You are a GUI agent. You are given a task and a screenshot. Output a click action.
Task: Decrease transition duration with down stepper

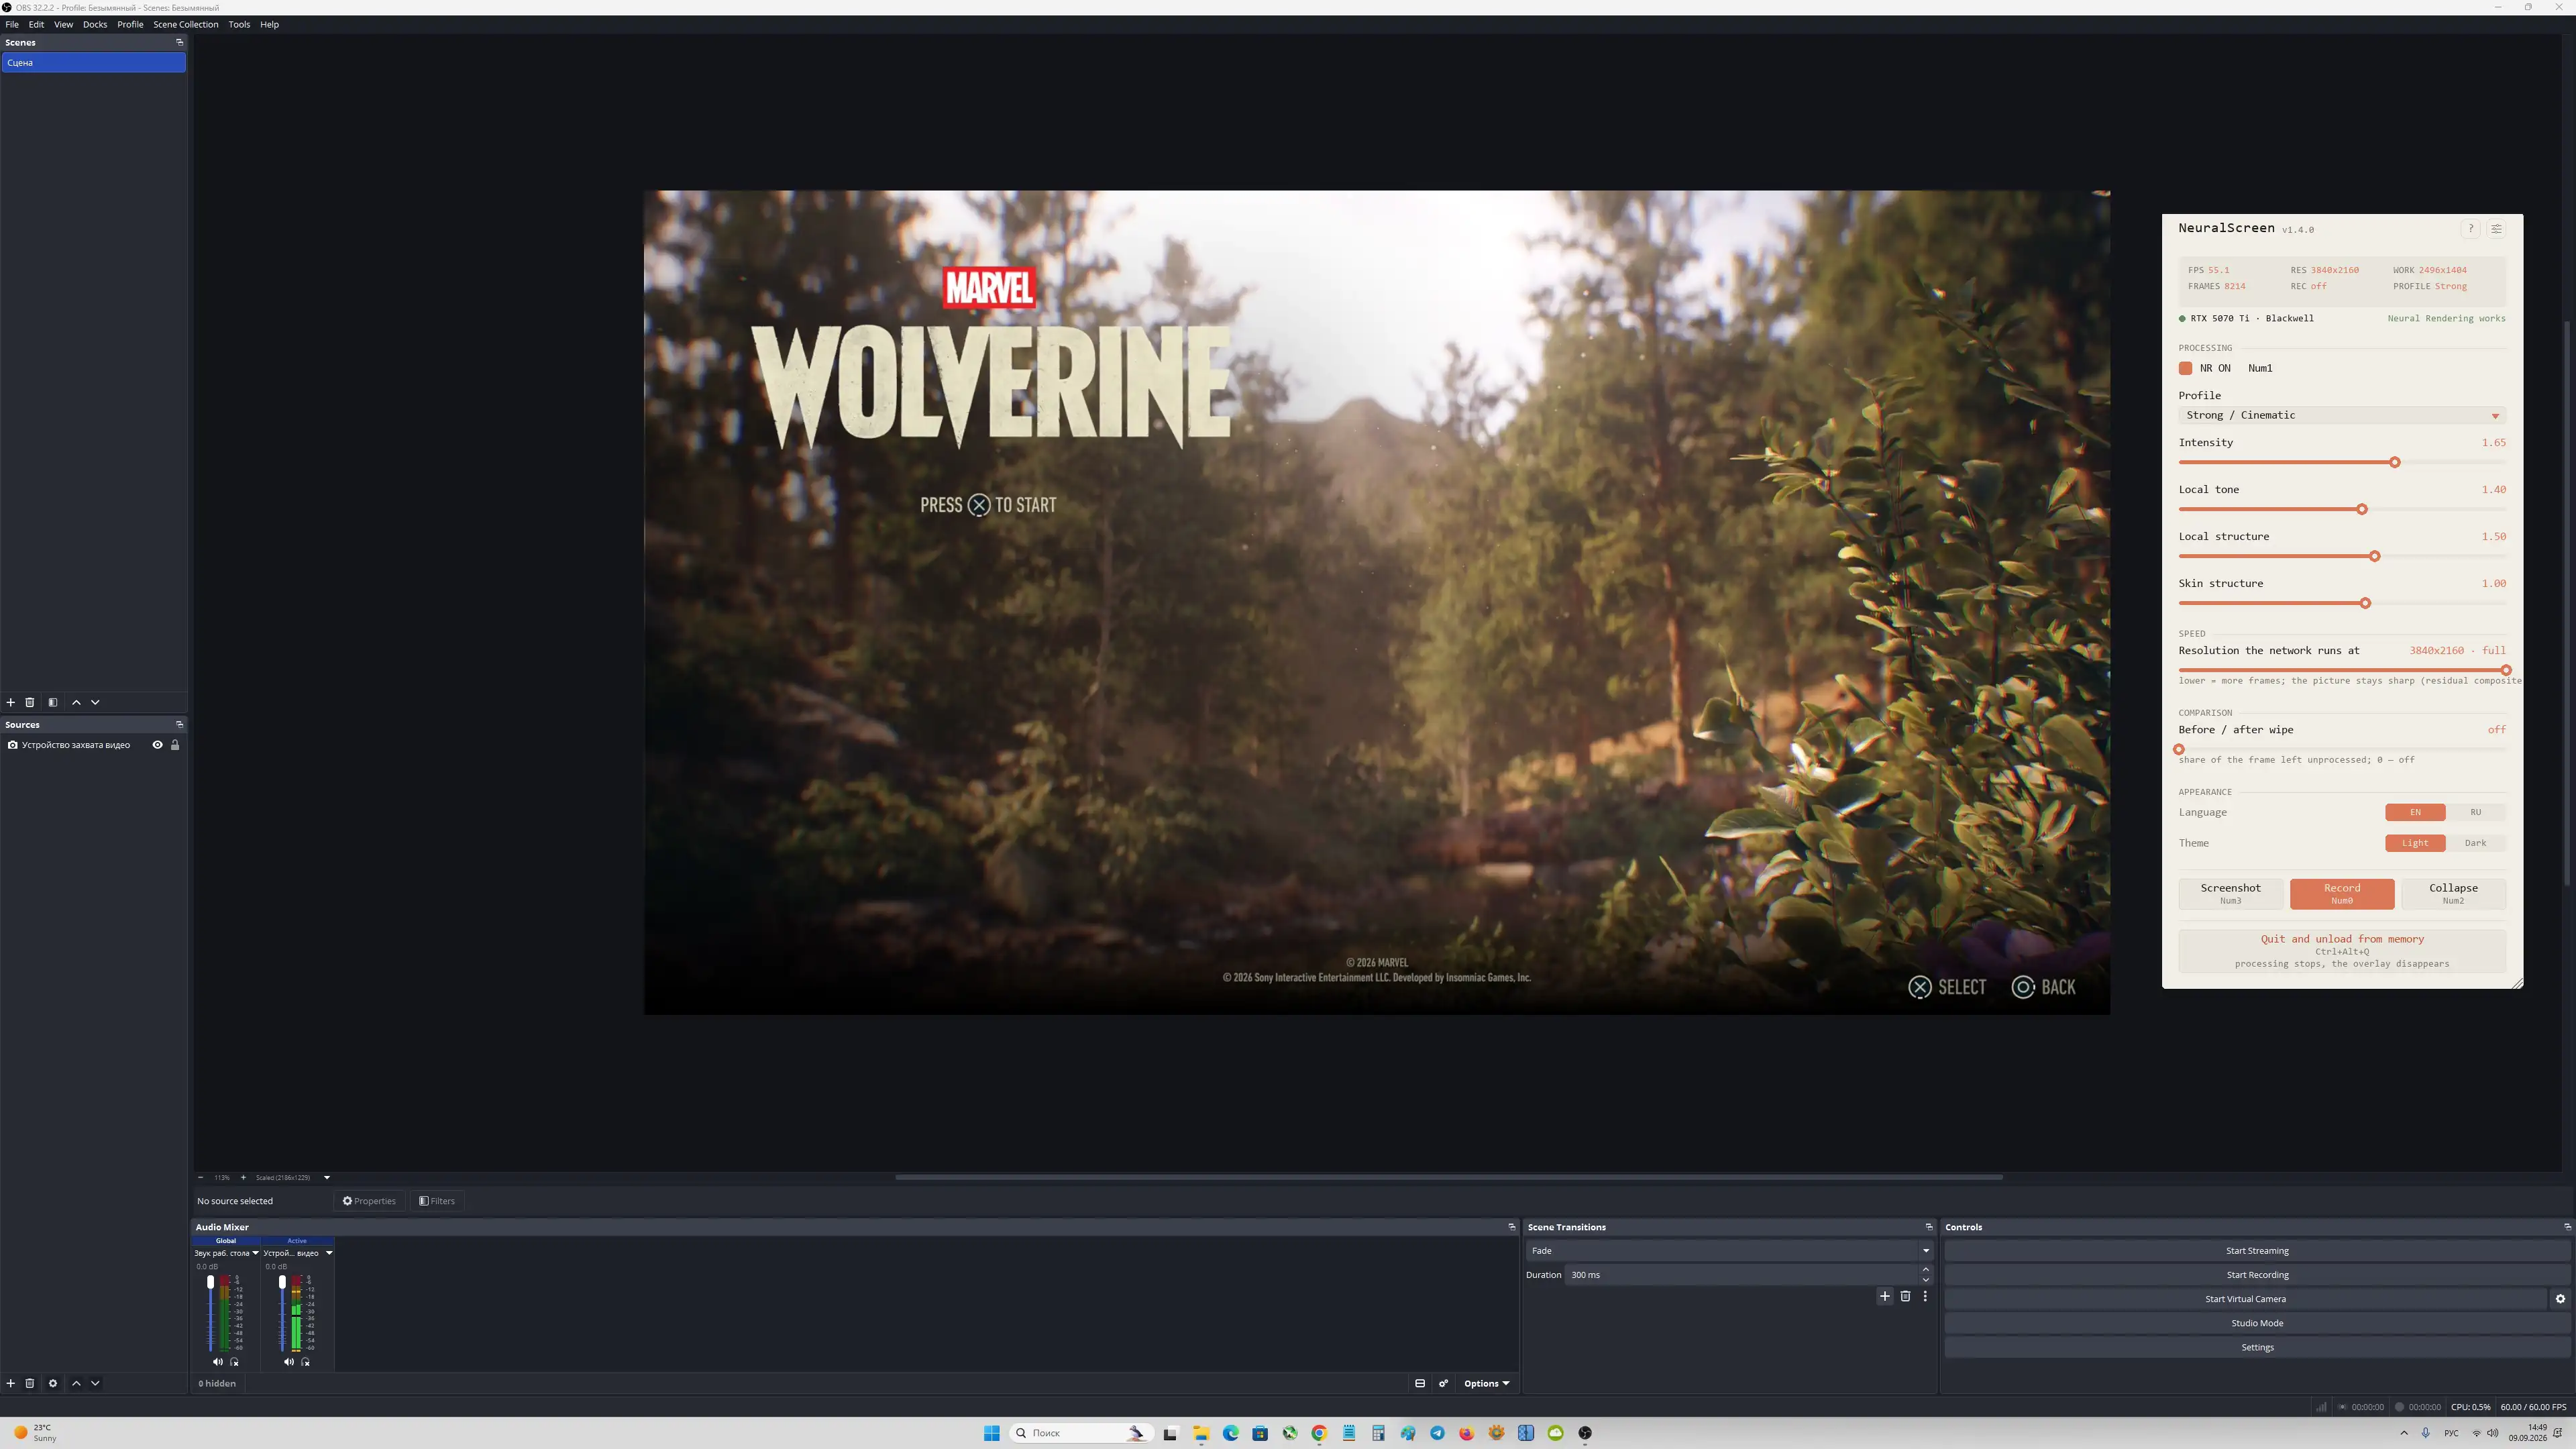coord(1925,1280)
